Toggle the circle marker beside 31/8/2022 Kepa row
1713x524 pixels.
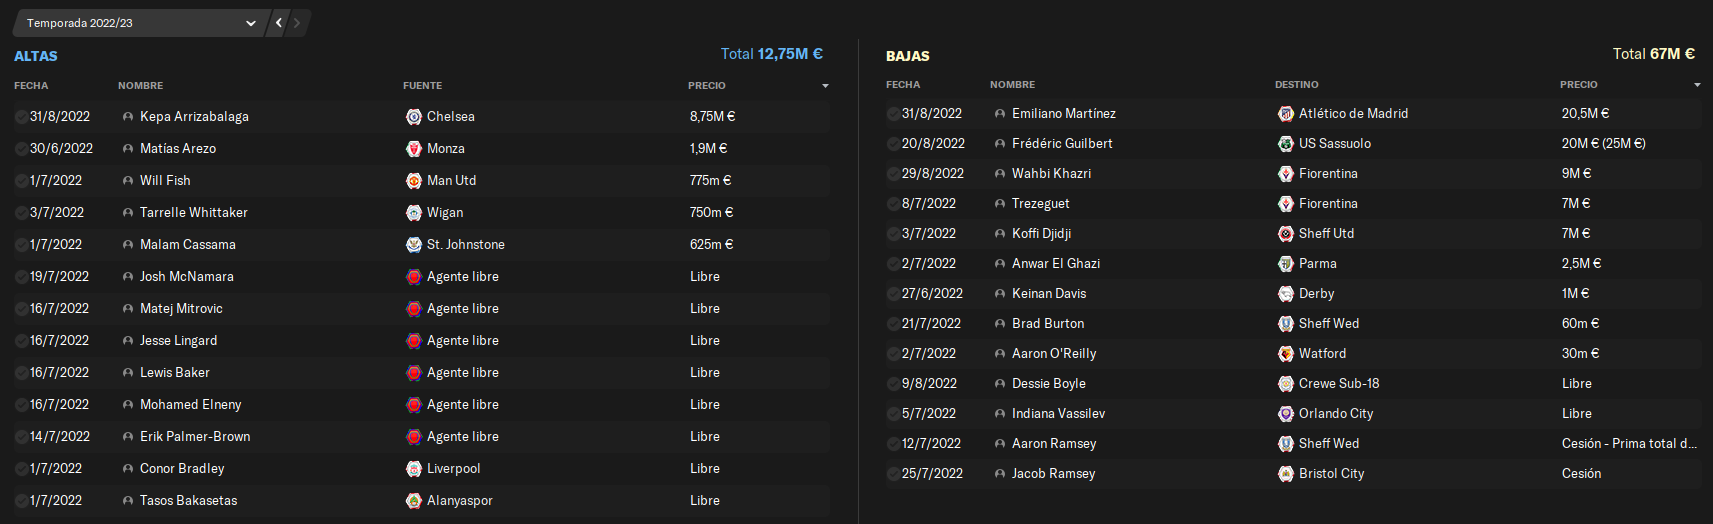pos(21,117)
